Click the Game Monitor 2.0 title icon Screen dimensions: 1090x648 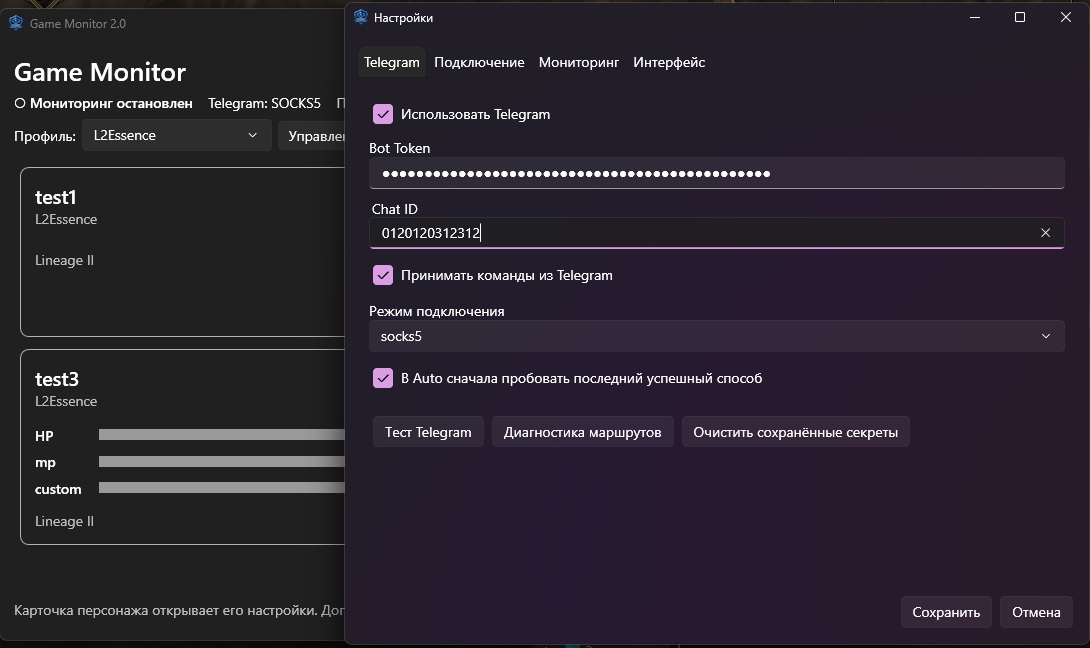[15, 23]
